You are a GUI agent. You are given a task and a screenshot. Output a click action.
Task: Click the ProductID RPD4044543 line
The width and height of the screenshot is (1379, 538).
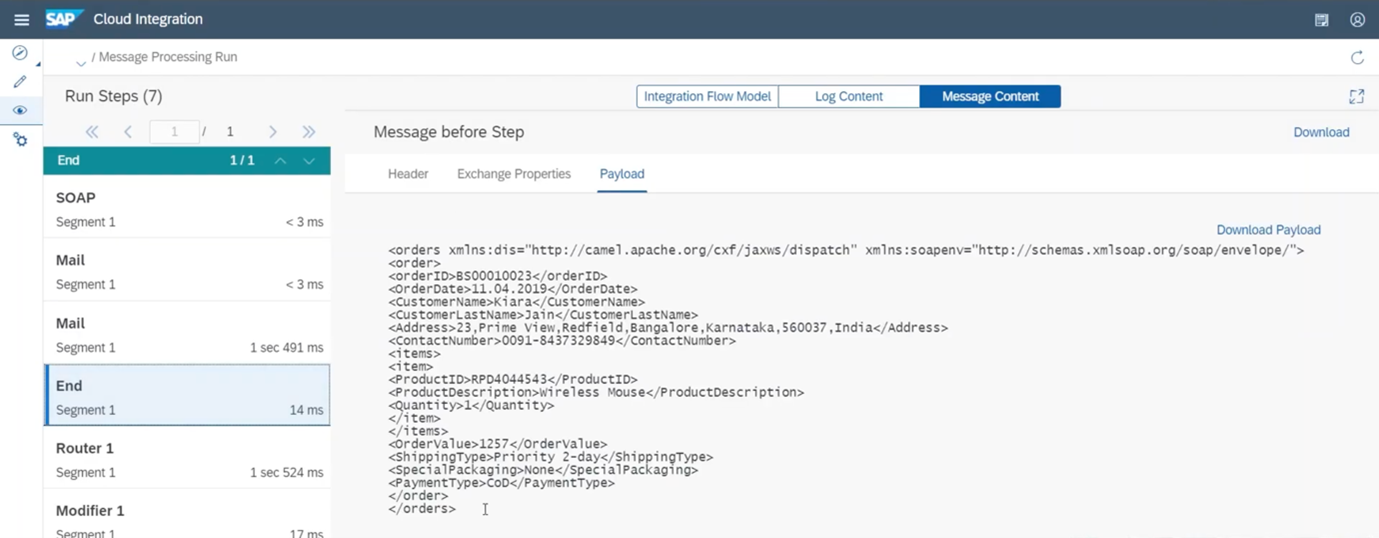pos(513,380)
